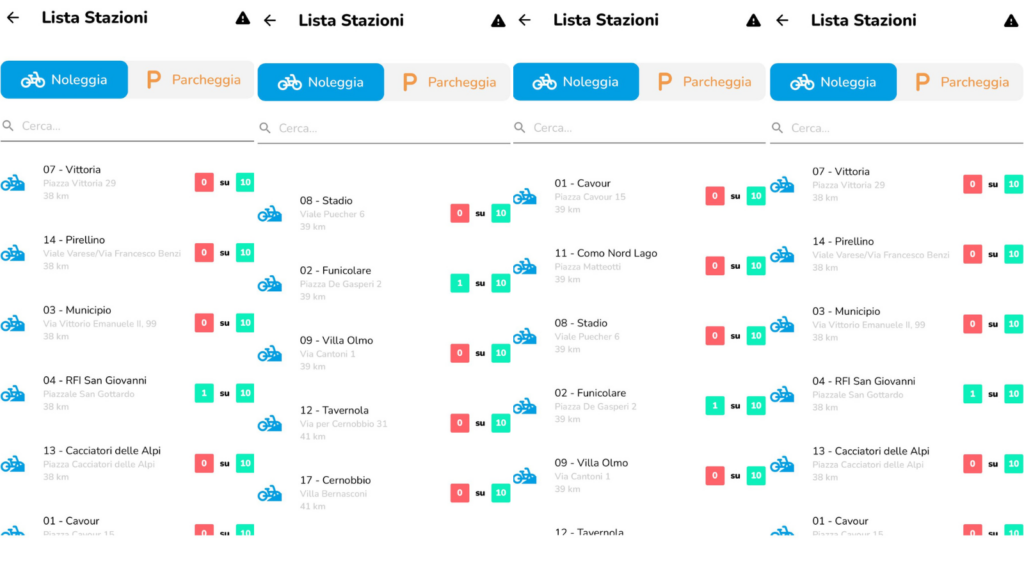This screenshot has width=1024, height=576.
Task: Click the bike icon next to 14 - Pirellino
Action: pos(14,252)
